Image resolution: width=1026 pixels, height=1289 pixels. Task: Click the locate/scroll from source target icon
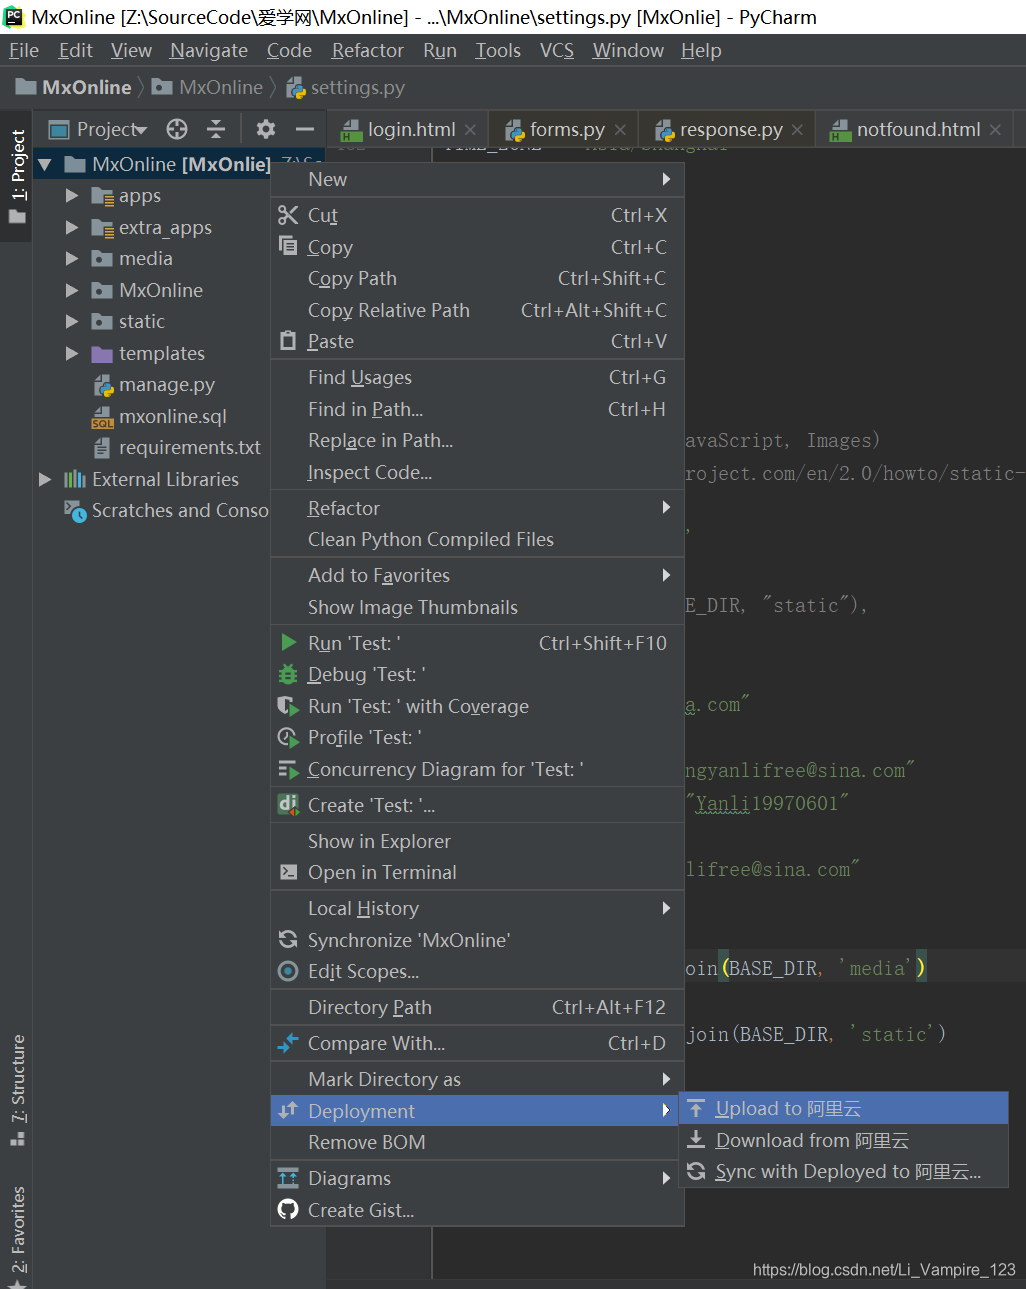[x=177, y=129]
